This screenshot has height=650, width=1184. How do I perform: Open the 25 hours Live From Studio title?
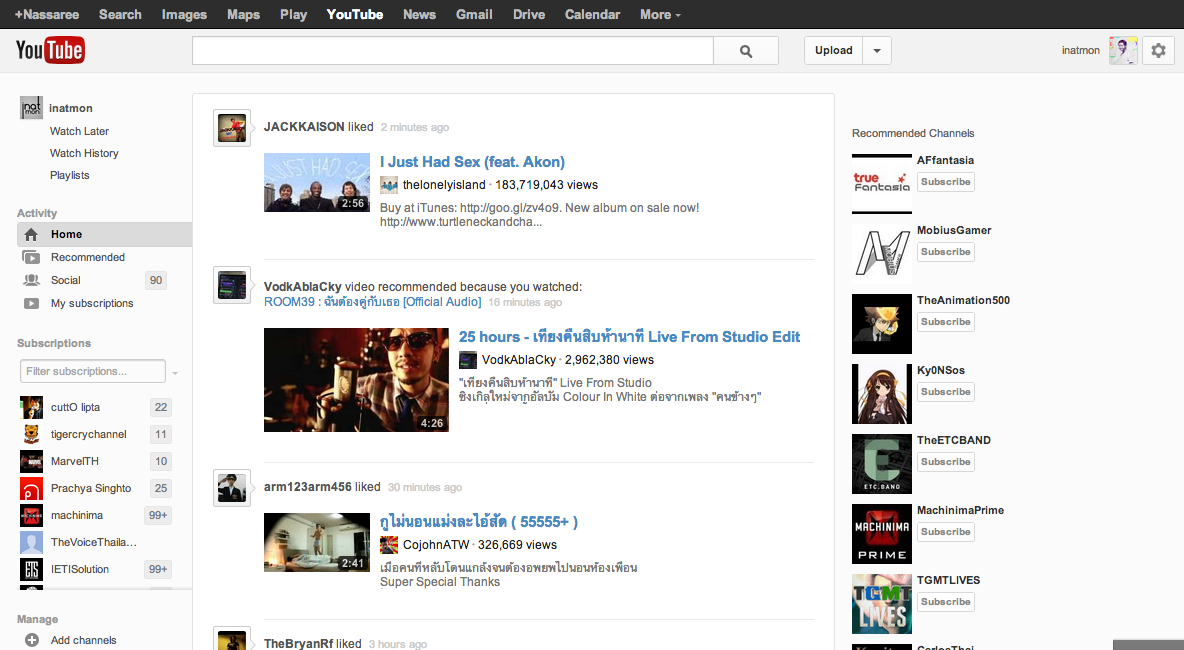629,337
